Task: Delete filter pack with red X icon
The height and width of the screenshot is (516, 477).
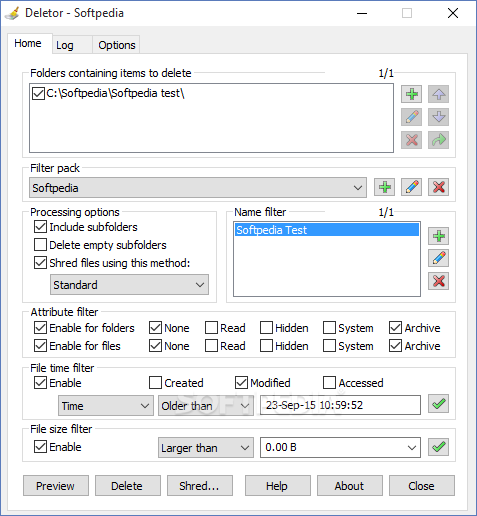Action: pyautogui.click(x=438, y=187)
